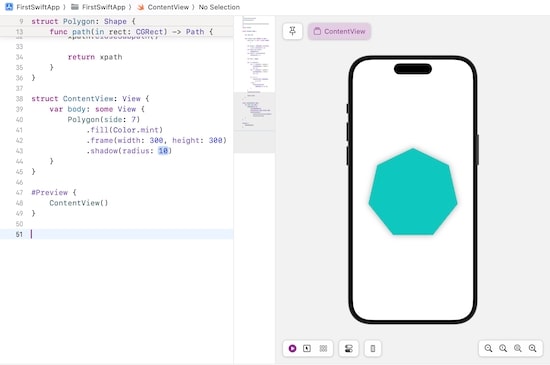Enable Live preview mode play button
The image size is (550, 365).
pyautogui.click(x=292, y=348)
